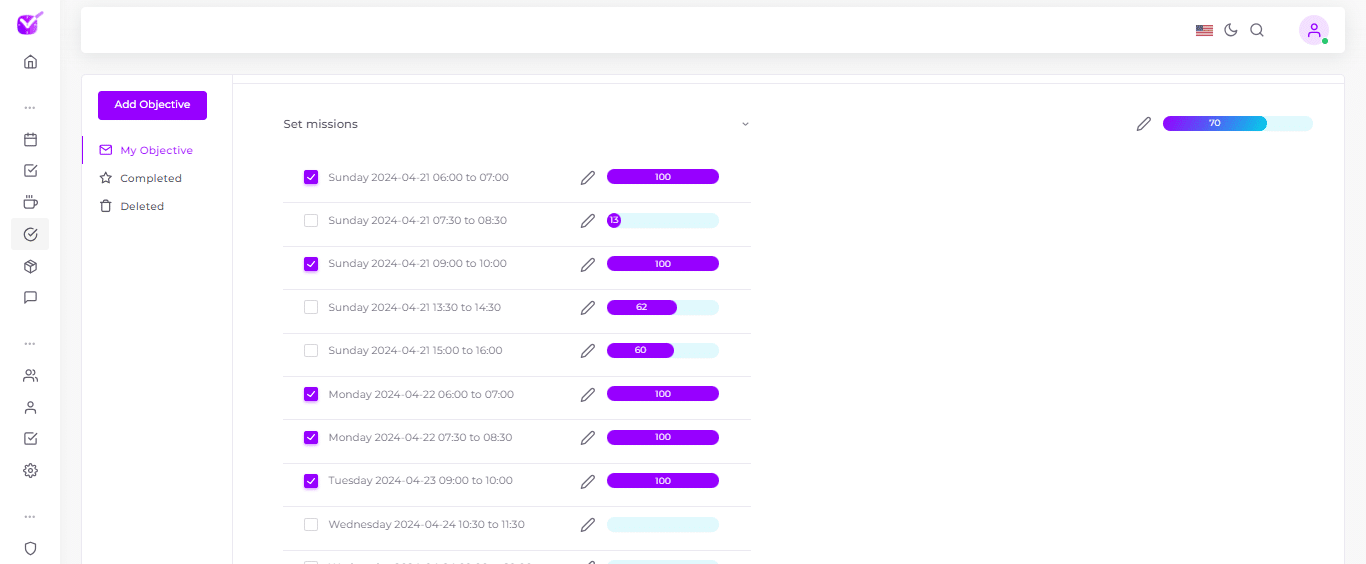Open the My Objective link

click(156, 150)
